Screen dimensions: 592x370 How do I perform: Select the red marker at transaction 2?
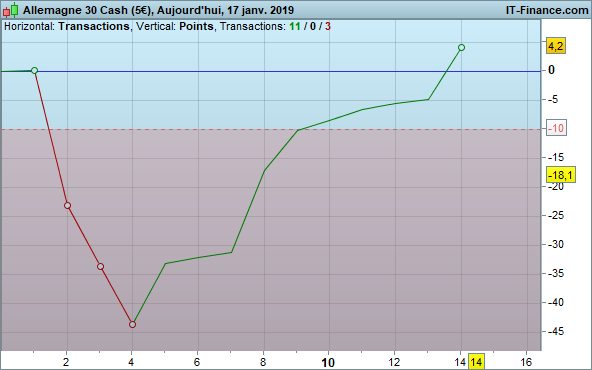tap(67, 205)
